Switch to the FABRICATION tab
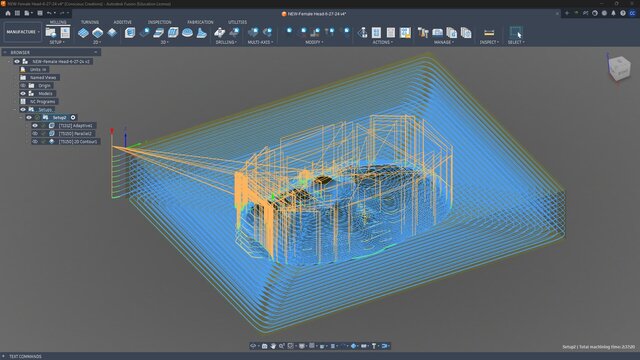Image resolution: width=640 pixels, height=360 pixels. pyautogui.click(x=200, y=22)
